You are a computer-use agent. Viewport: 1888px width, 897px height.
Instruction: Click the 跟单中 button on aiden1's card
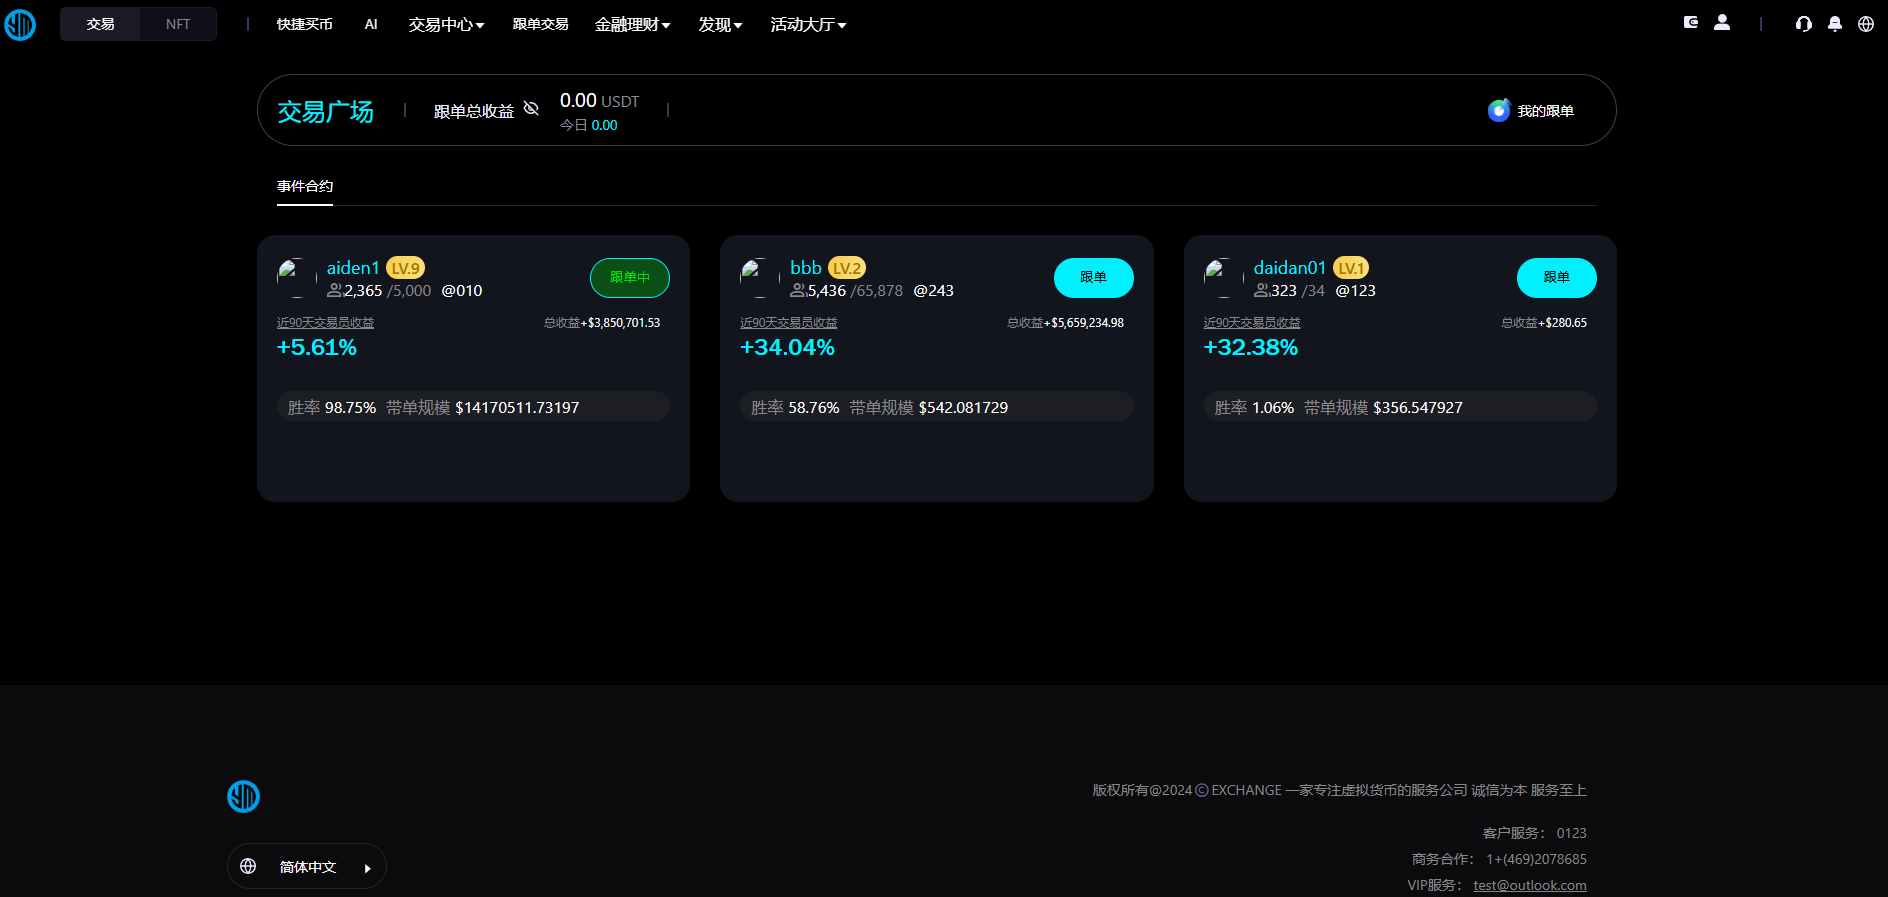coord(629,277)
